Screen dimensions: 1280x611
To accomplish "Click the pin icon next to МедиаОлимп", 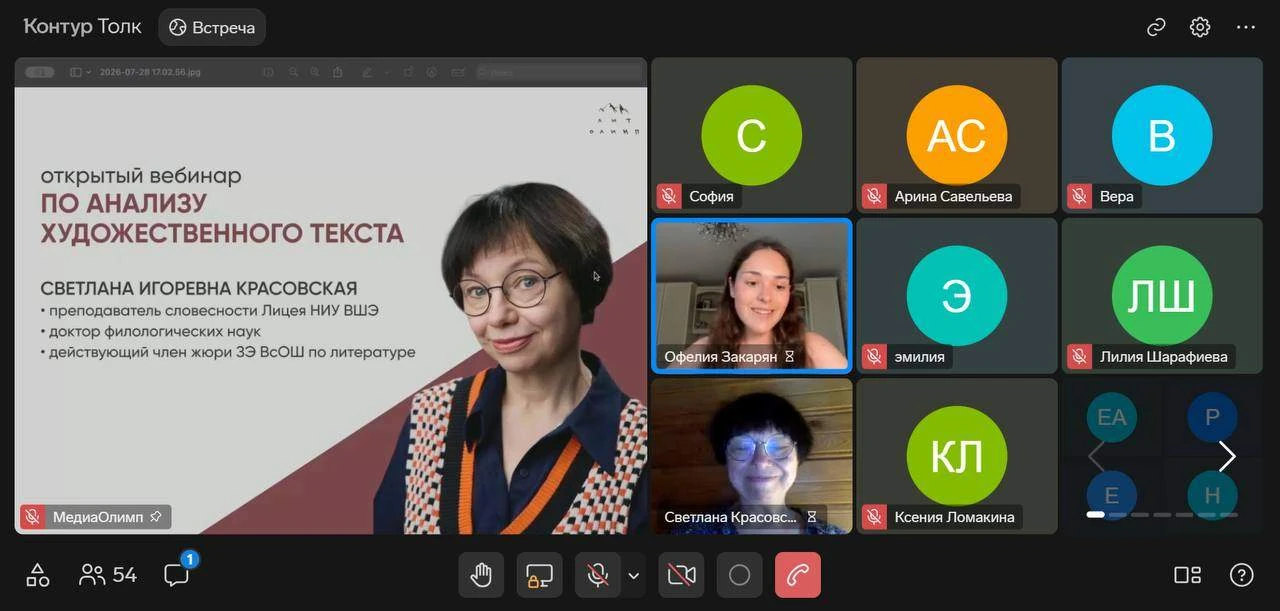I will coord(156,517).
